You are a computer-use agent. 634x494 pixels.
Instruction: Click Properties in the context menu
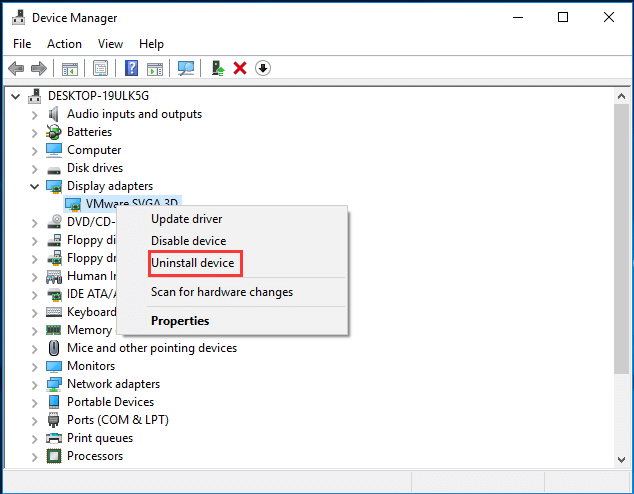180,321
